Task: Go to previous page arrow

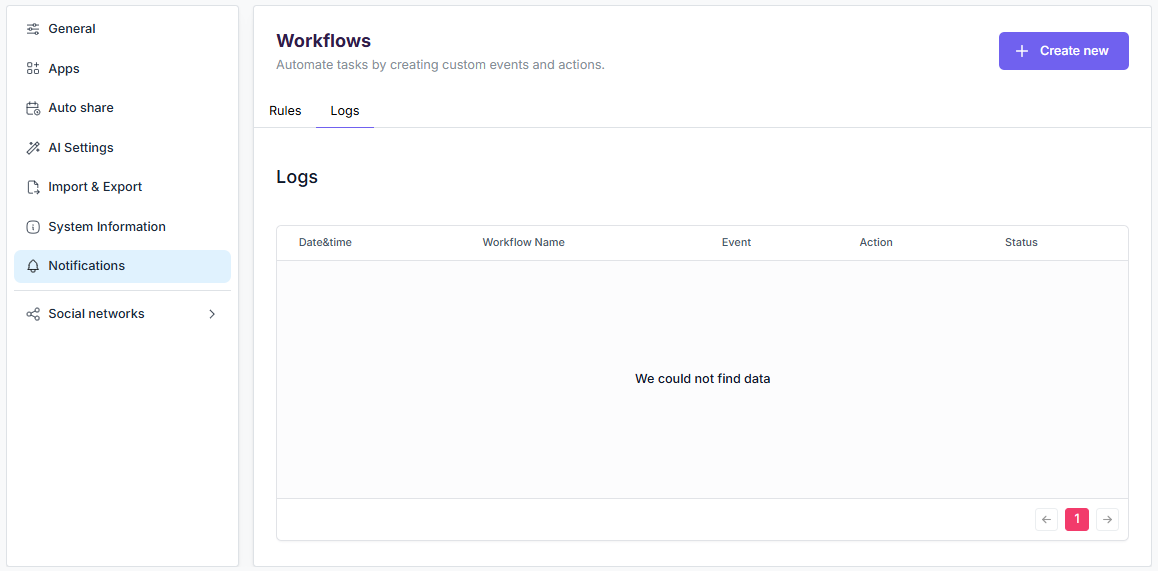Action: (1047, 519)
